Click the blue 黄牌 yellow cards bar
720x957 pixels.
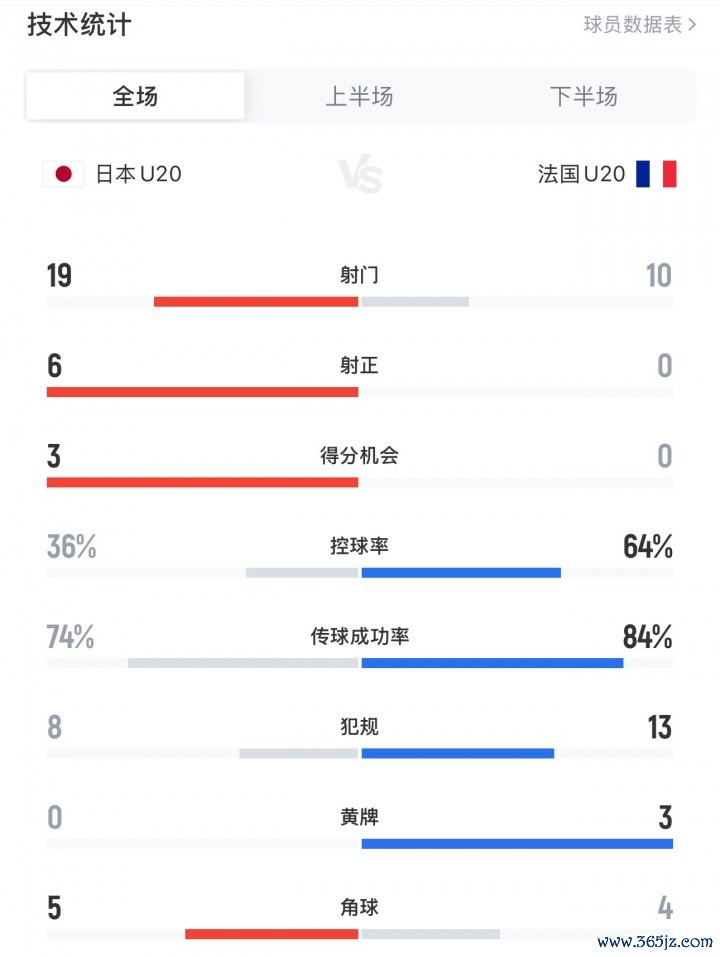click(x=517, y=843)
